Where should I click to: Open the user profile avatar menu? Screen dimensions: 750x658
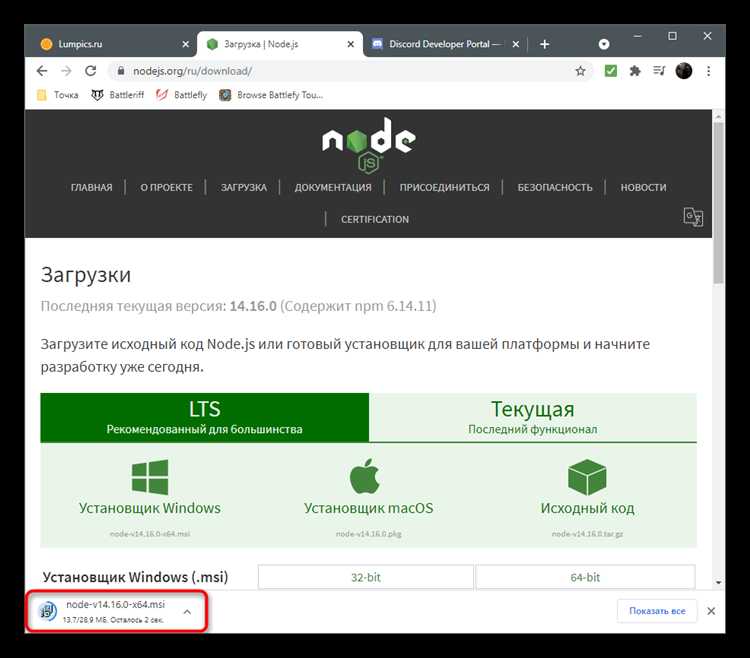pos(684,71)
